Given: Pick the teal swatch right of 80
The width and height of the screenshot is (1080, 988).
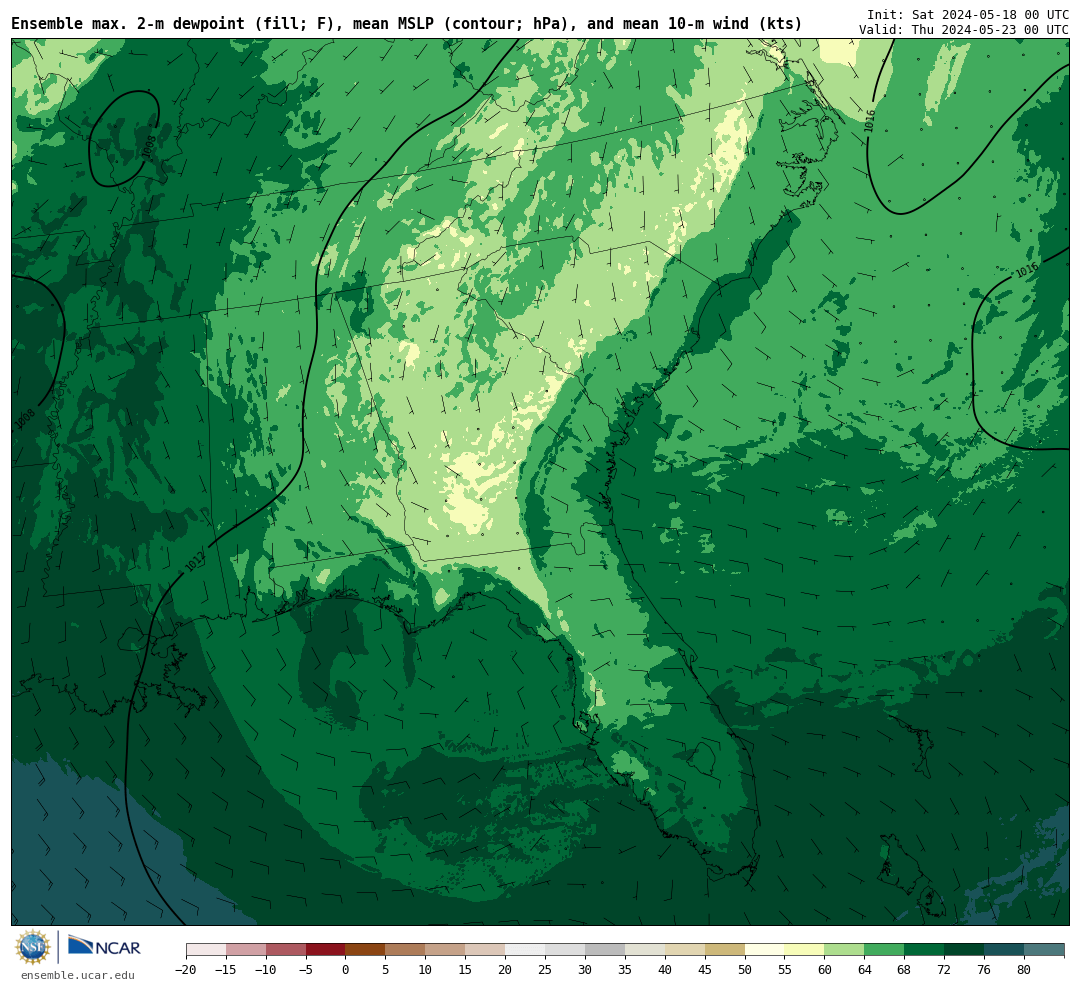Looking at the screenshot, I should pyautogui.click(x=1043, y=950).
